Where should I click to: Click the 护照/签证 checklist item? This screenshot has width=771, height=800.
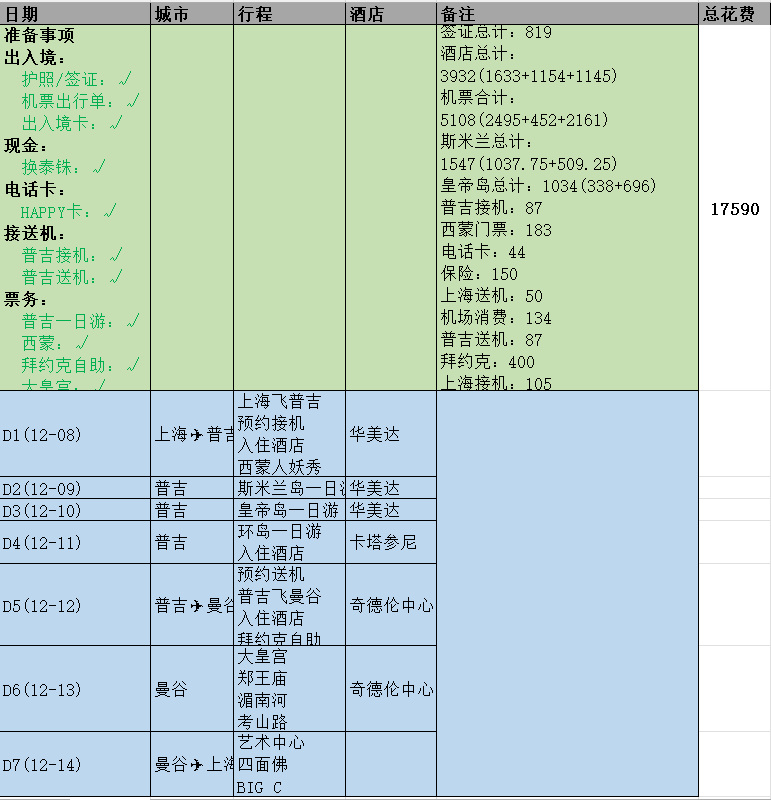76,79
